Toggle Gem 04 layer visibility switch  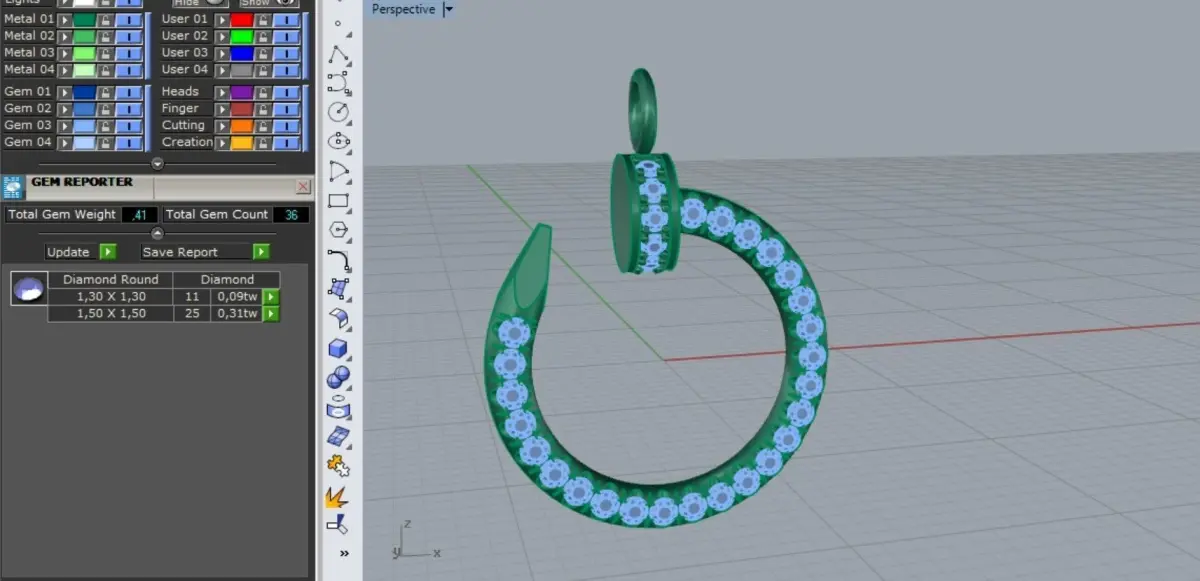point(128,143)
